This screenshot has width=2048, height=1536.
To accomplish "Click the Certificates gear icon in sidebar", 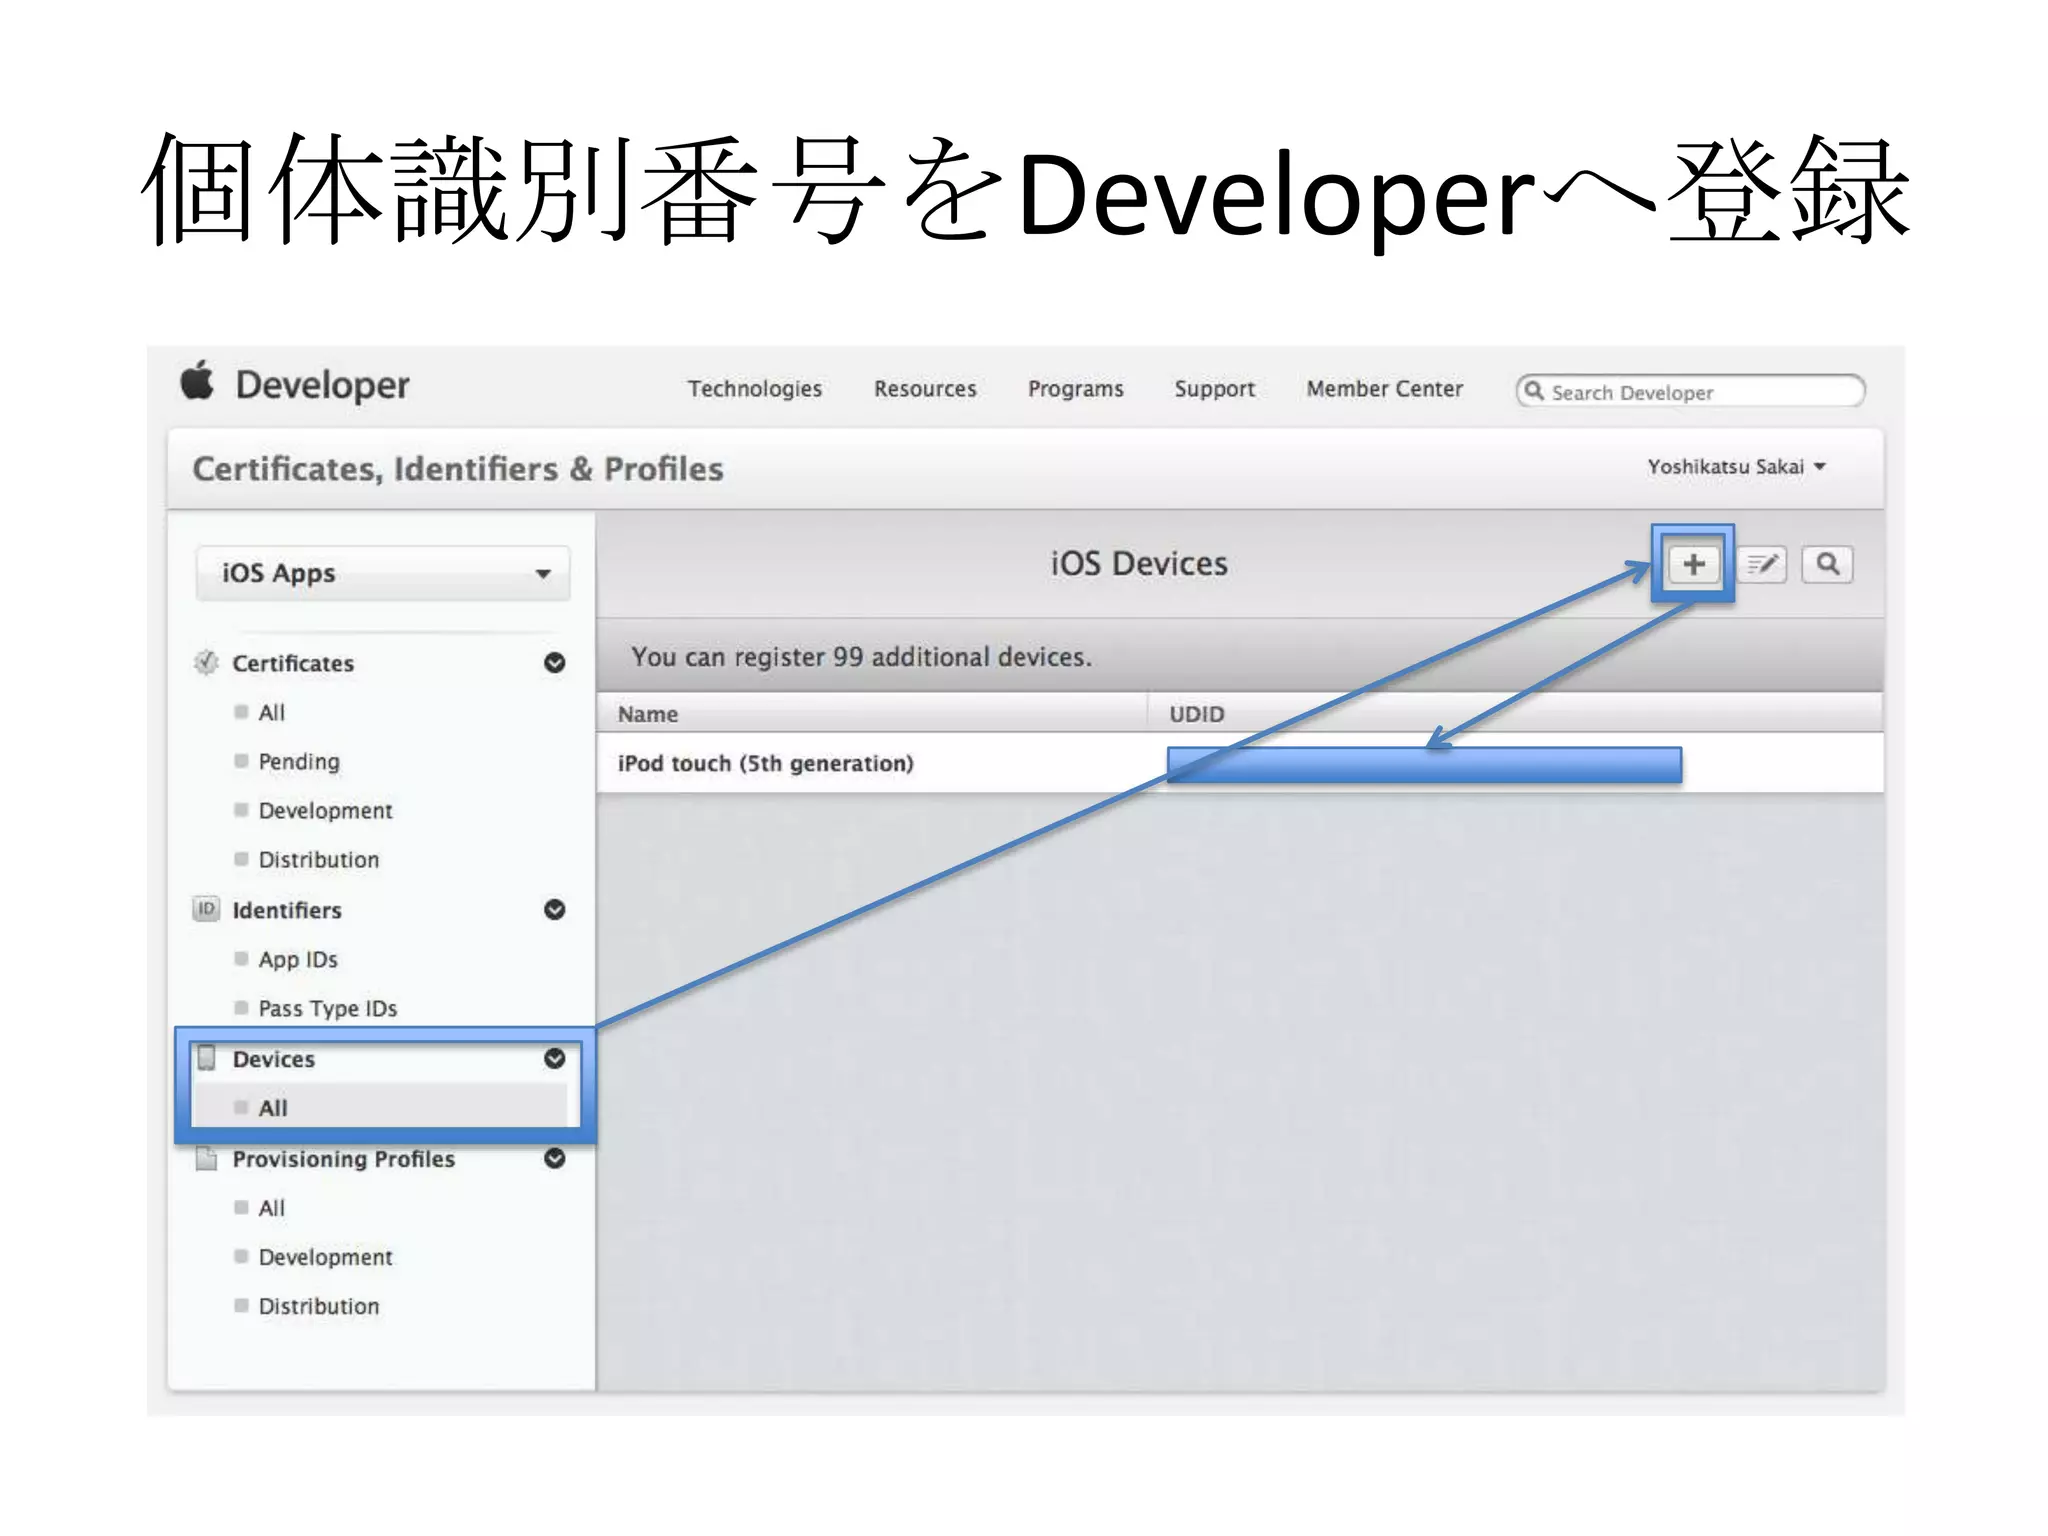I will pyautogui.click(x=206, y=663).
